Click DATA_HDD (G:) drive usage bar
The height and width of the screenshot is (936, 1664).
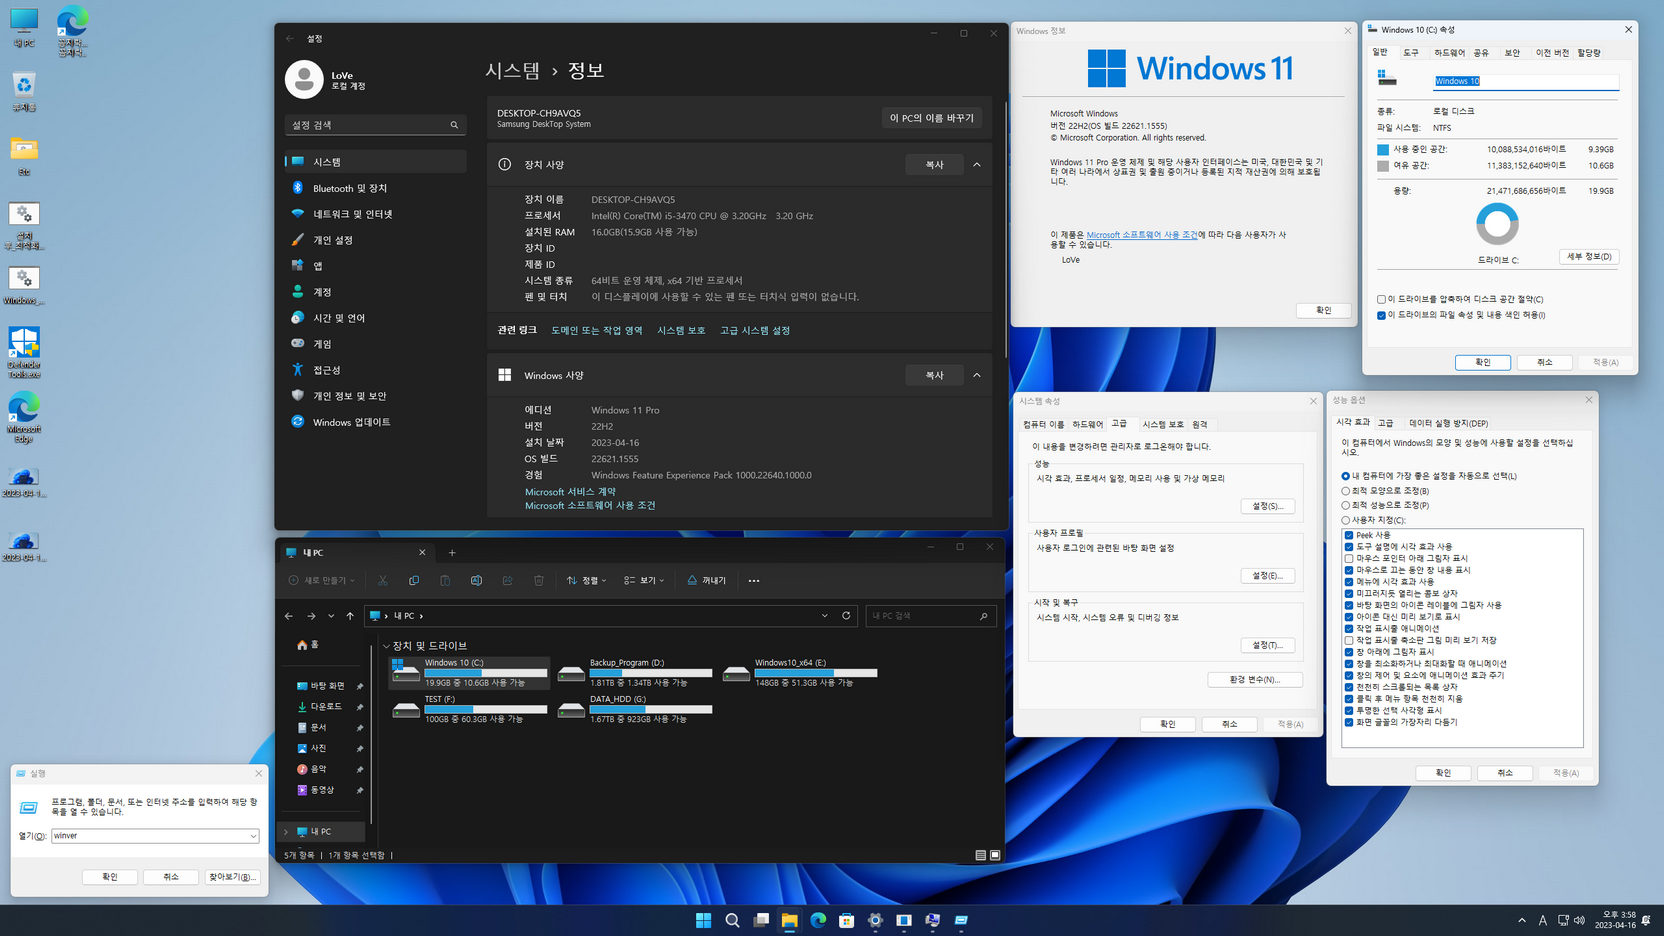click(x=651, y=710)
